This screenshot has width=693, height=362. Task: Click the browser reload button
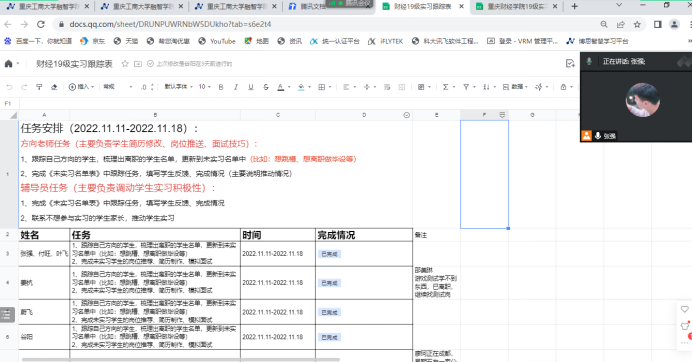pos(41,24)
